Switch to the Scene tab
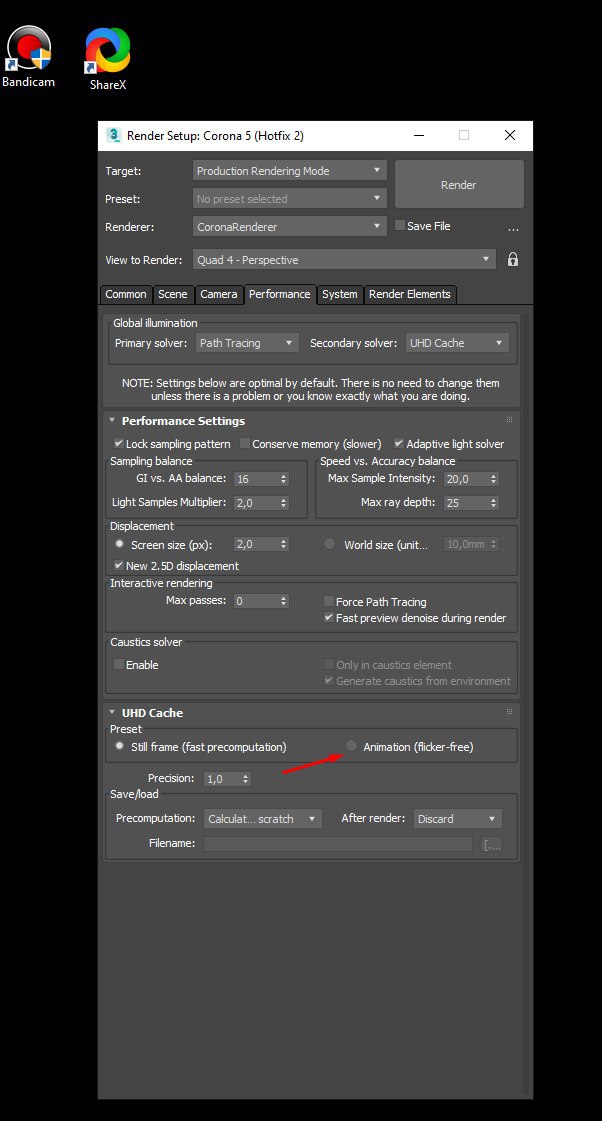Image resolution: width=602 pixels, height=1121 pixels. click(x=173, y=295)
